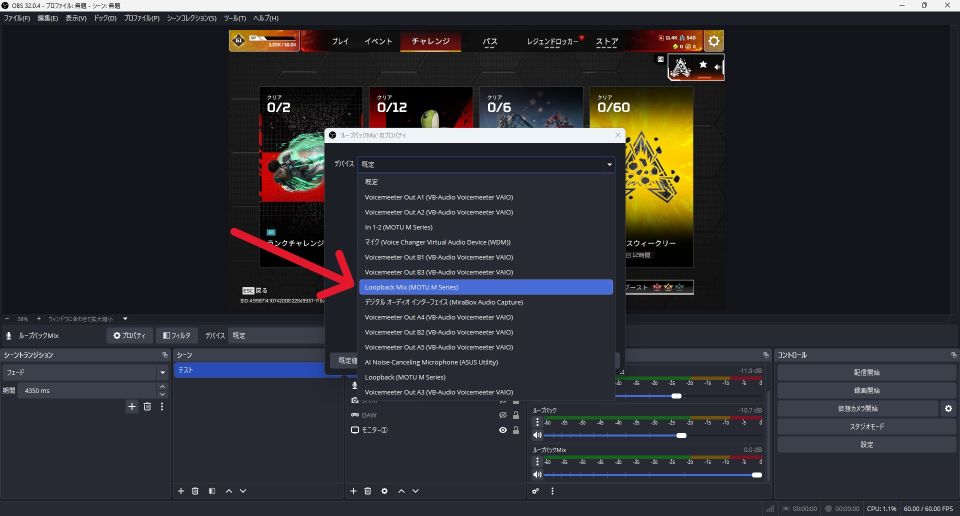Select Loopback Mix (MOTU M Series) device
This screenshot has width=960, height=516.
pos(485,287)
